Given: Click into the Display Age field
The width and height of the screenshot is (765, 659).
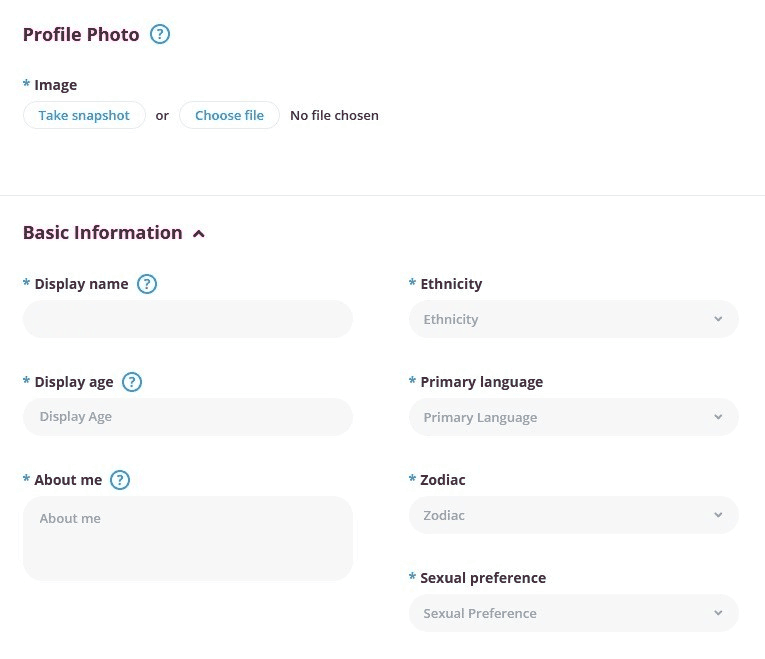Looking at the screenshot, I should tap(188, 417).
